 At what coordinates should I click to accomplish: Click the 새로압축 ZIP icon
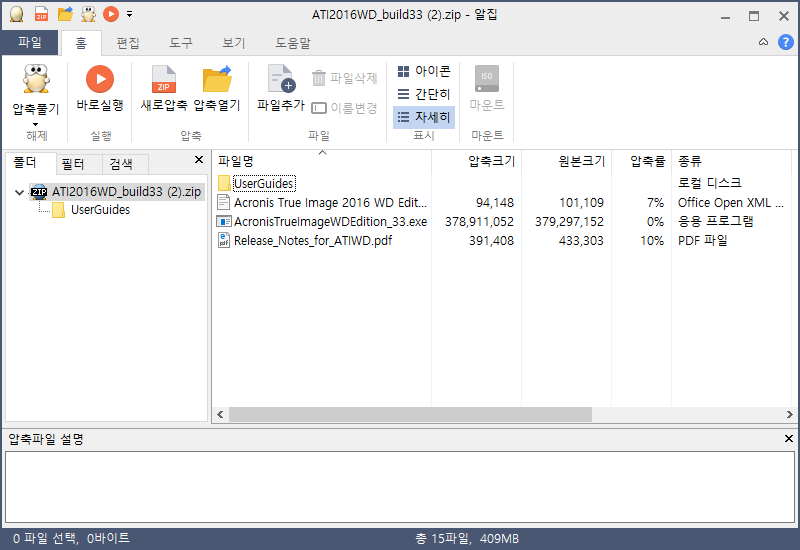click(164, 80)
